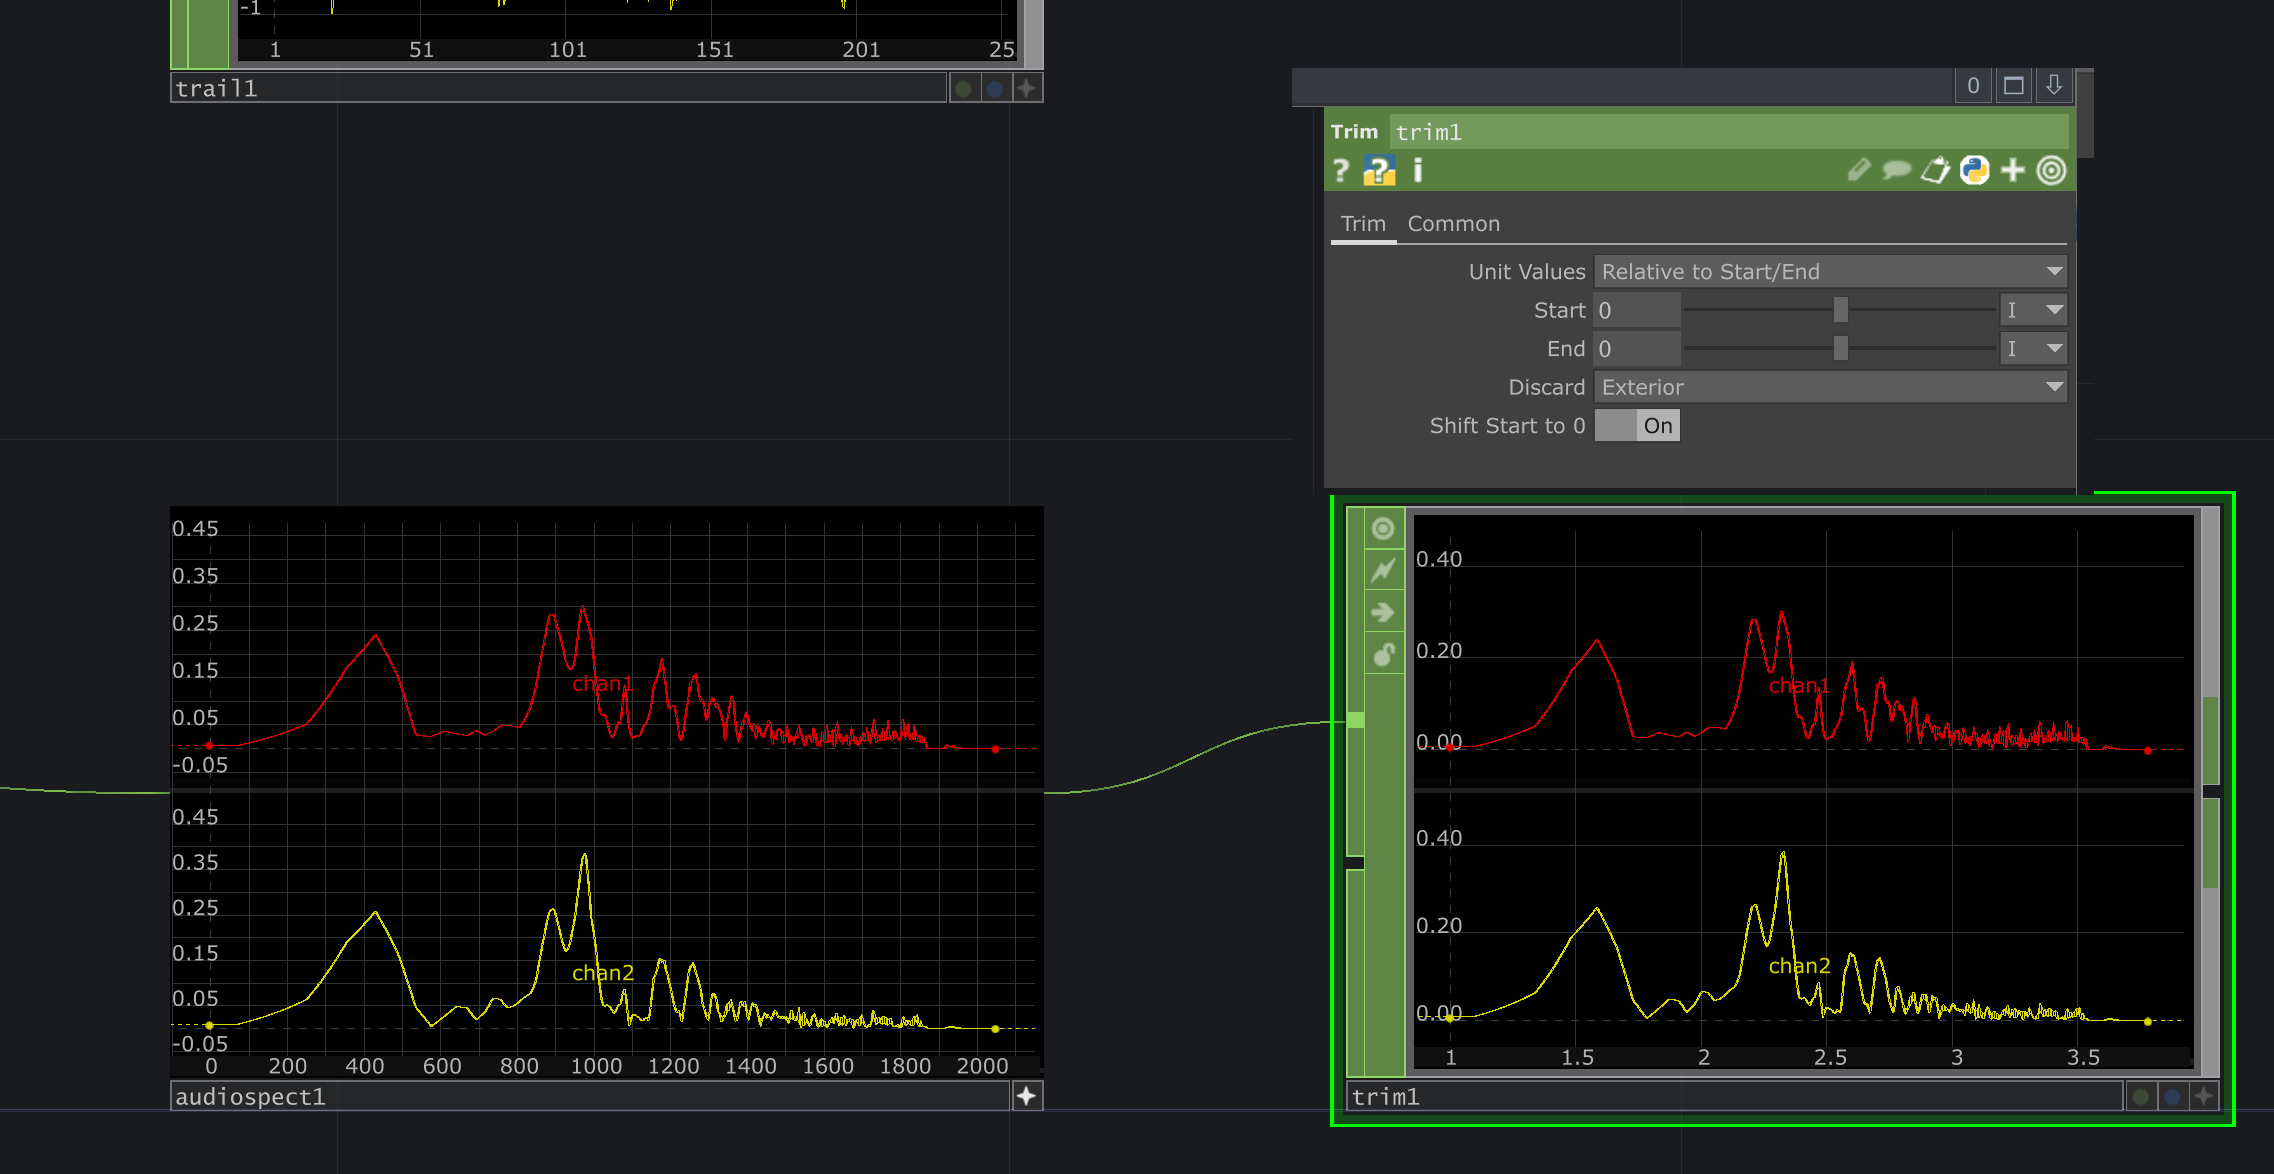Open Discard Exterior dropdown

pyautogui.click(x=1829, y=387)
